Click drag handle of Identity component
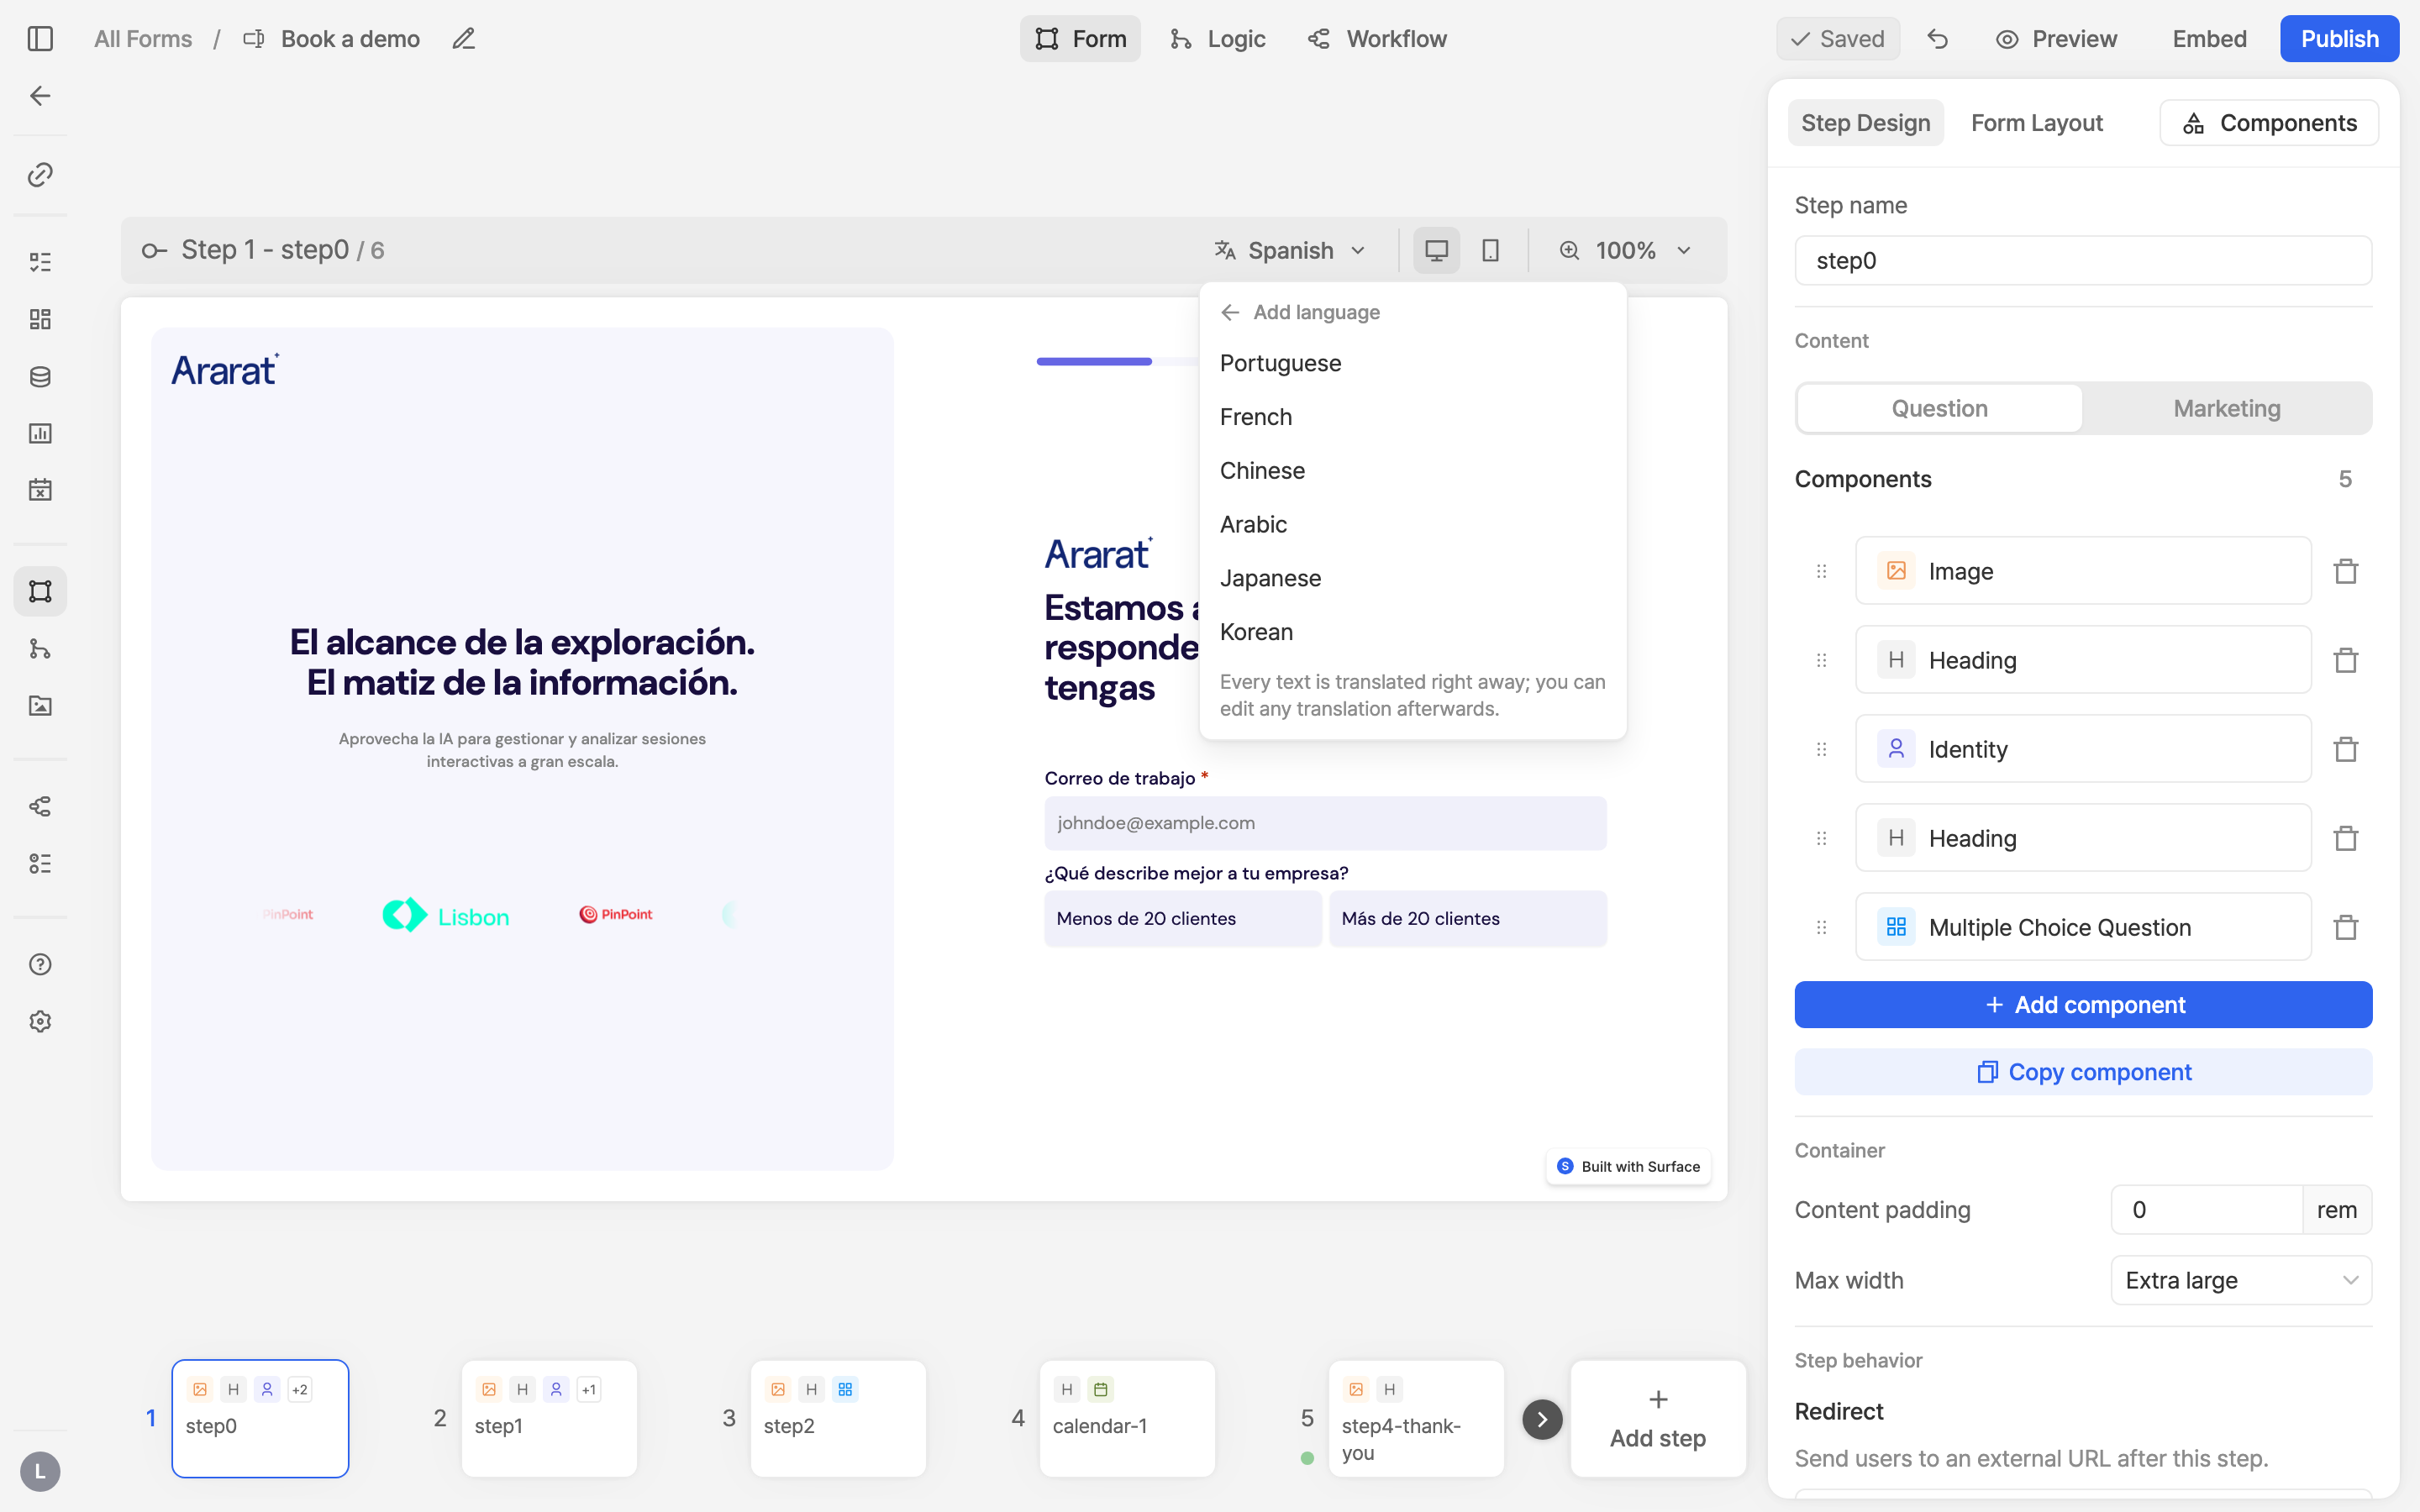2420x1512 pixels. tap(1821, 749)
